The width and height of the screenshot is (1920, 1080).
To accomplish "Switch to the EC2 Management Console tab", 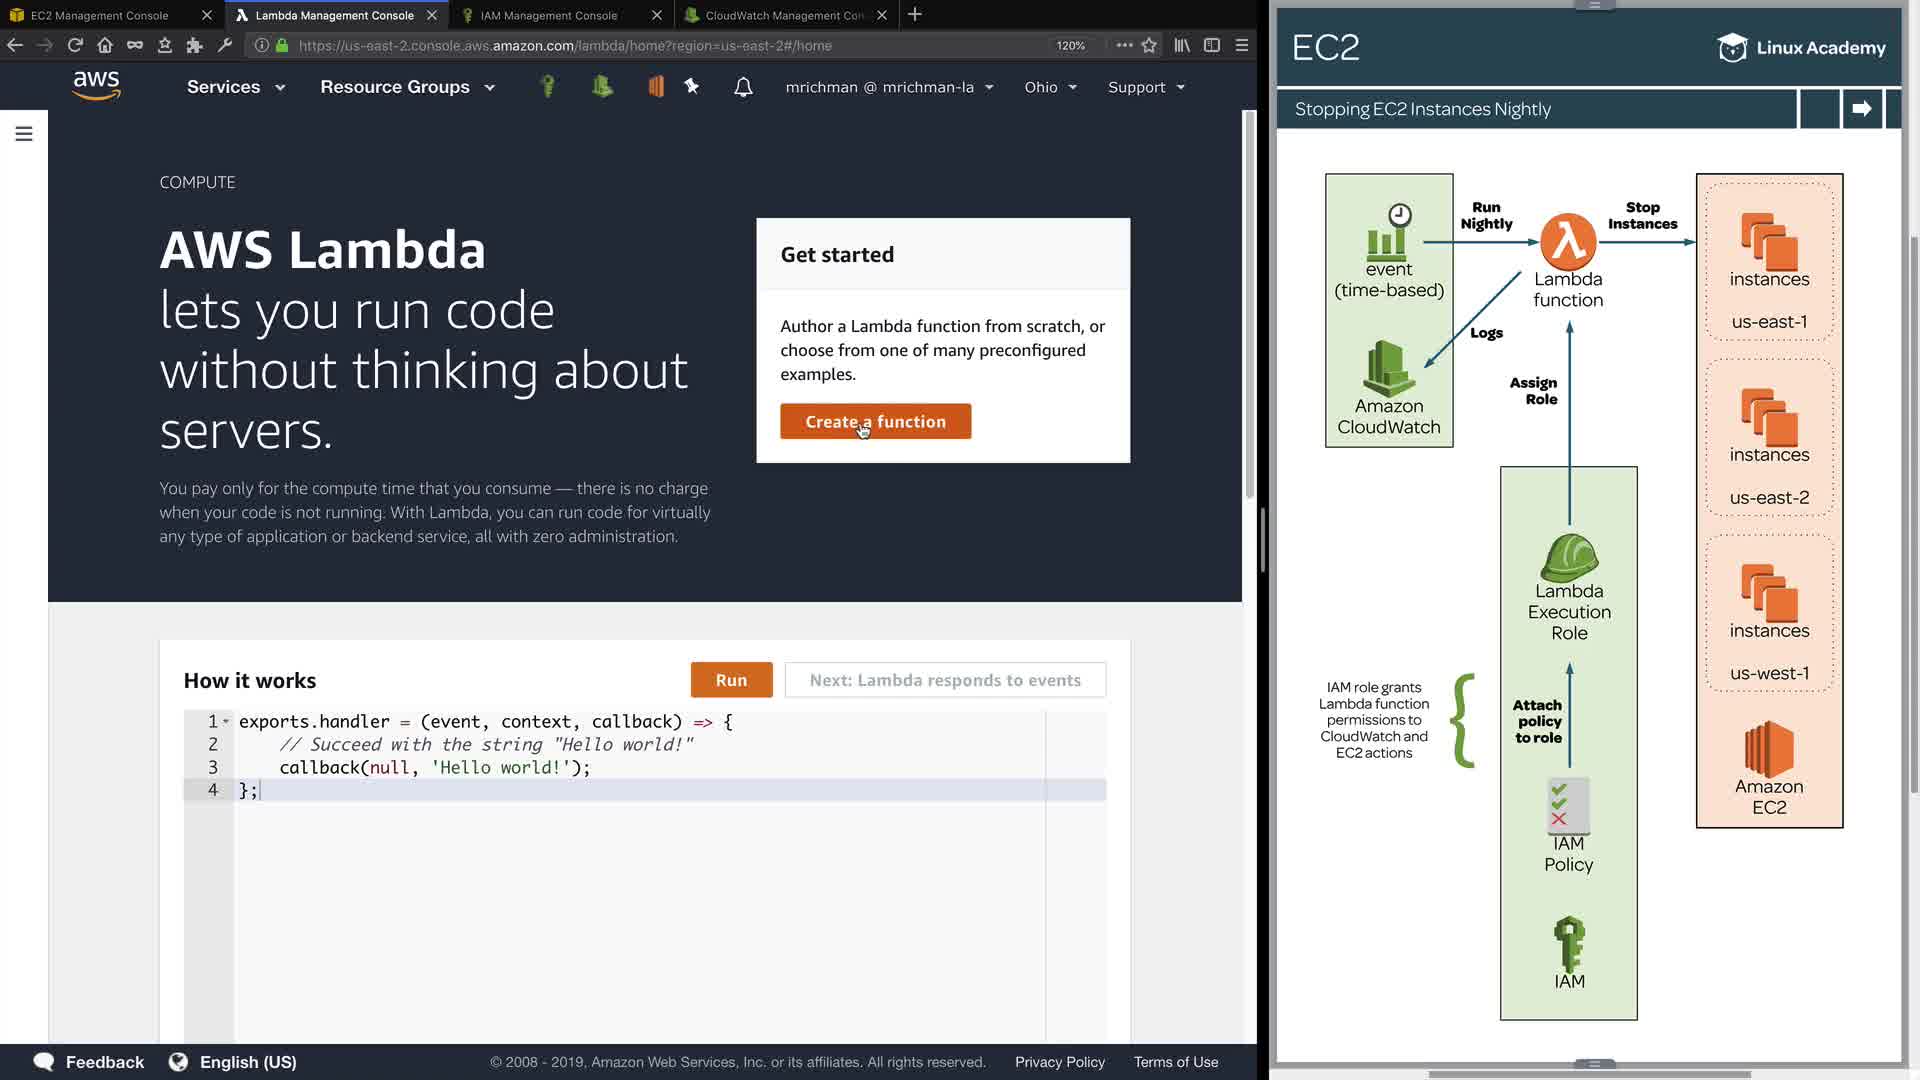I will coord(100,15).
